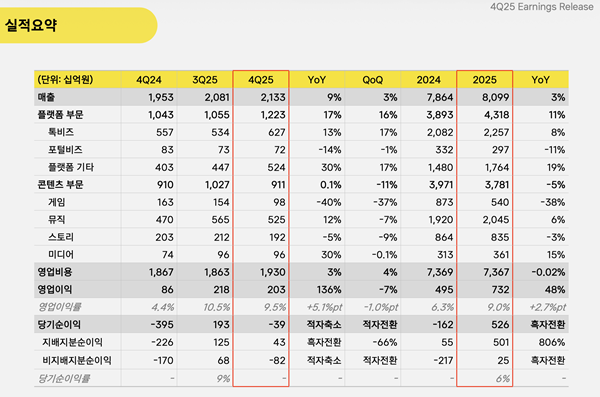Image resolution: width=600 pixels, height=397 pixels.
Task: Select 플랫폼 부문 4Q25 value 1,223
Action: [x=273, y=115]
